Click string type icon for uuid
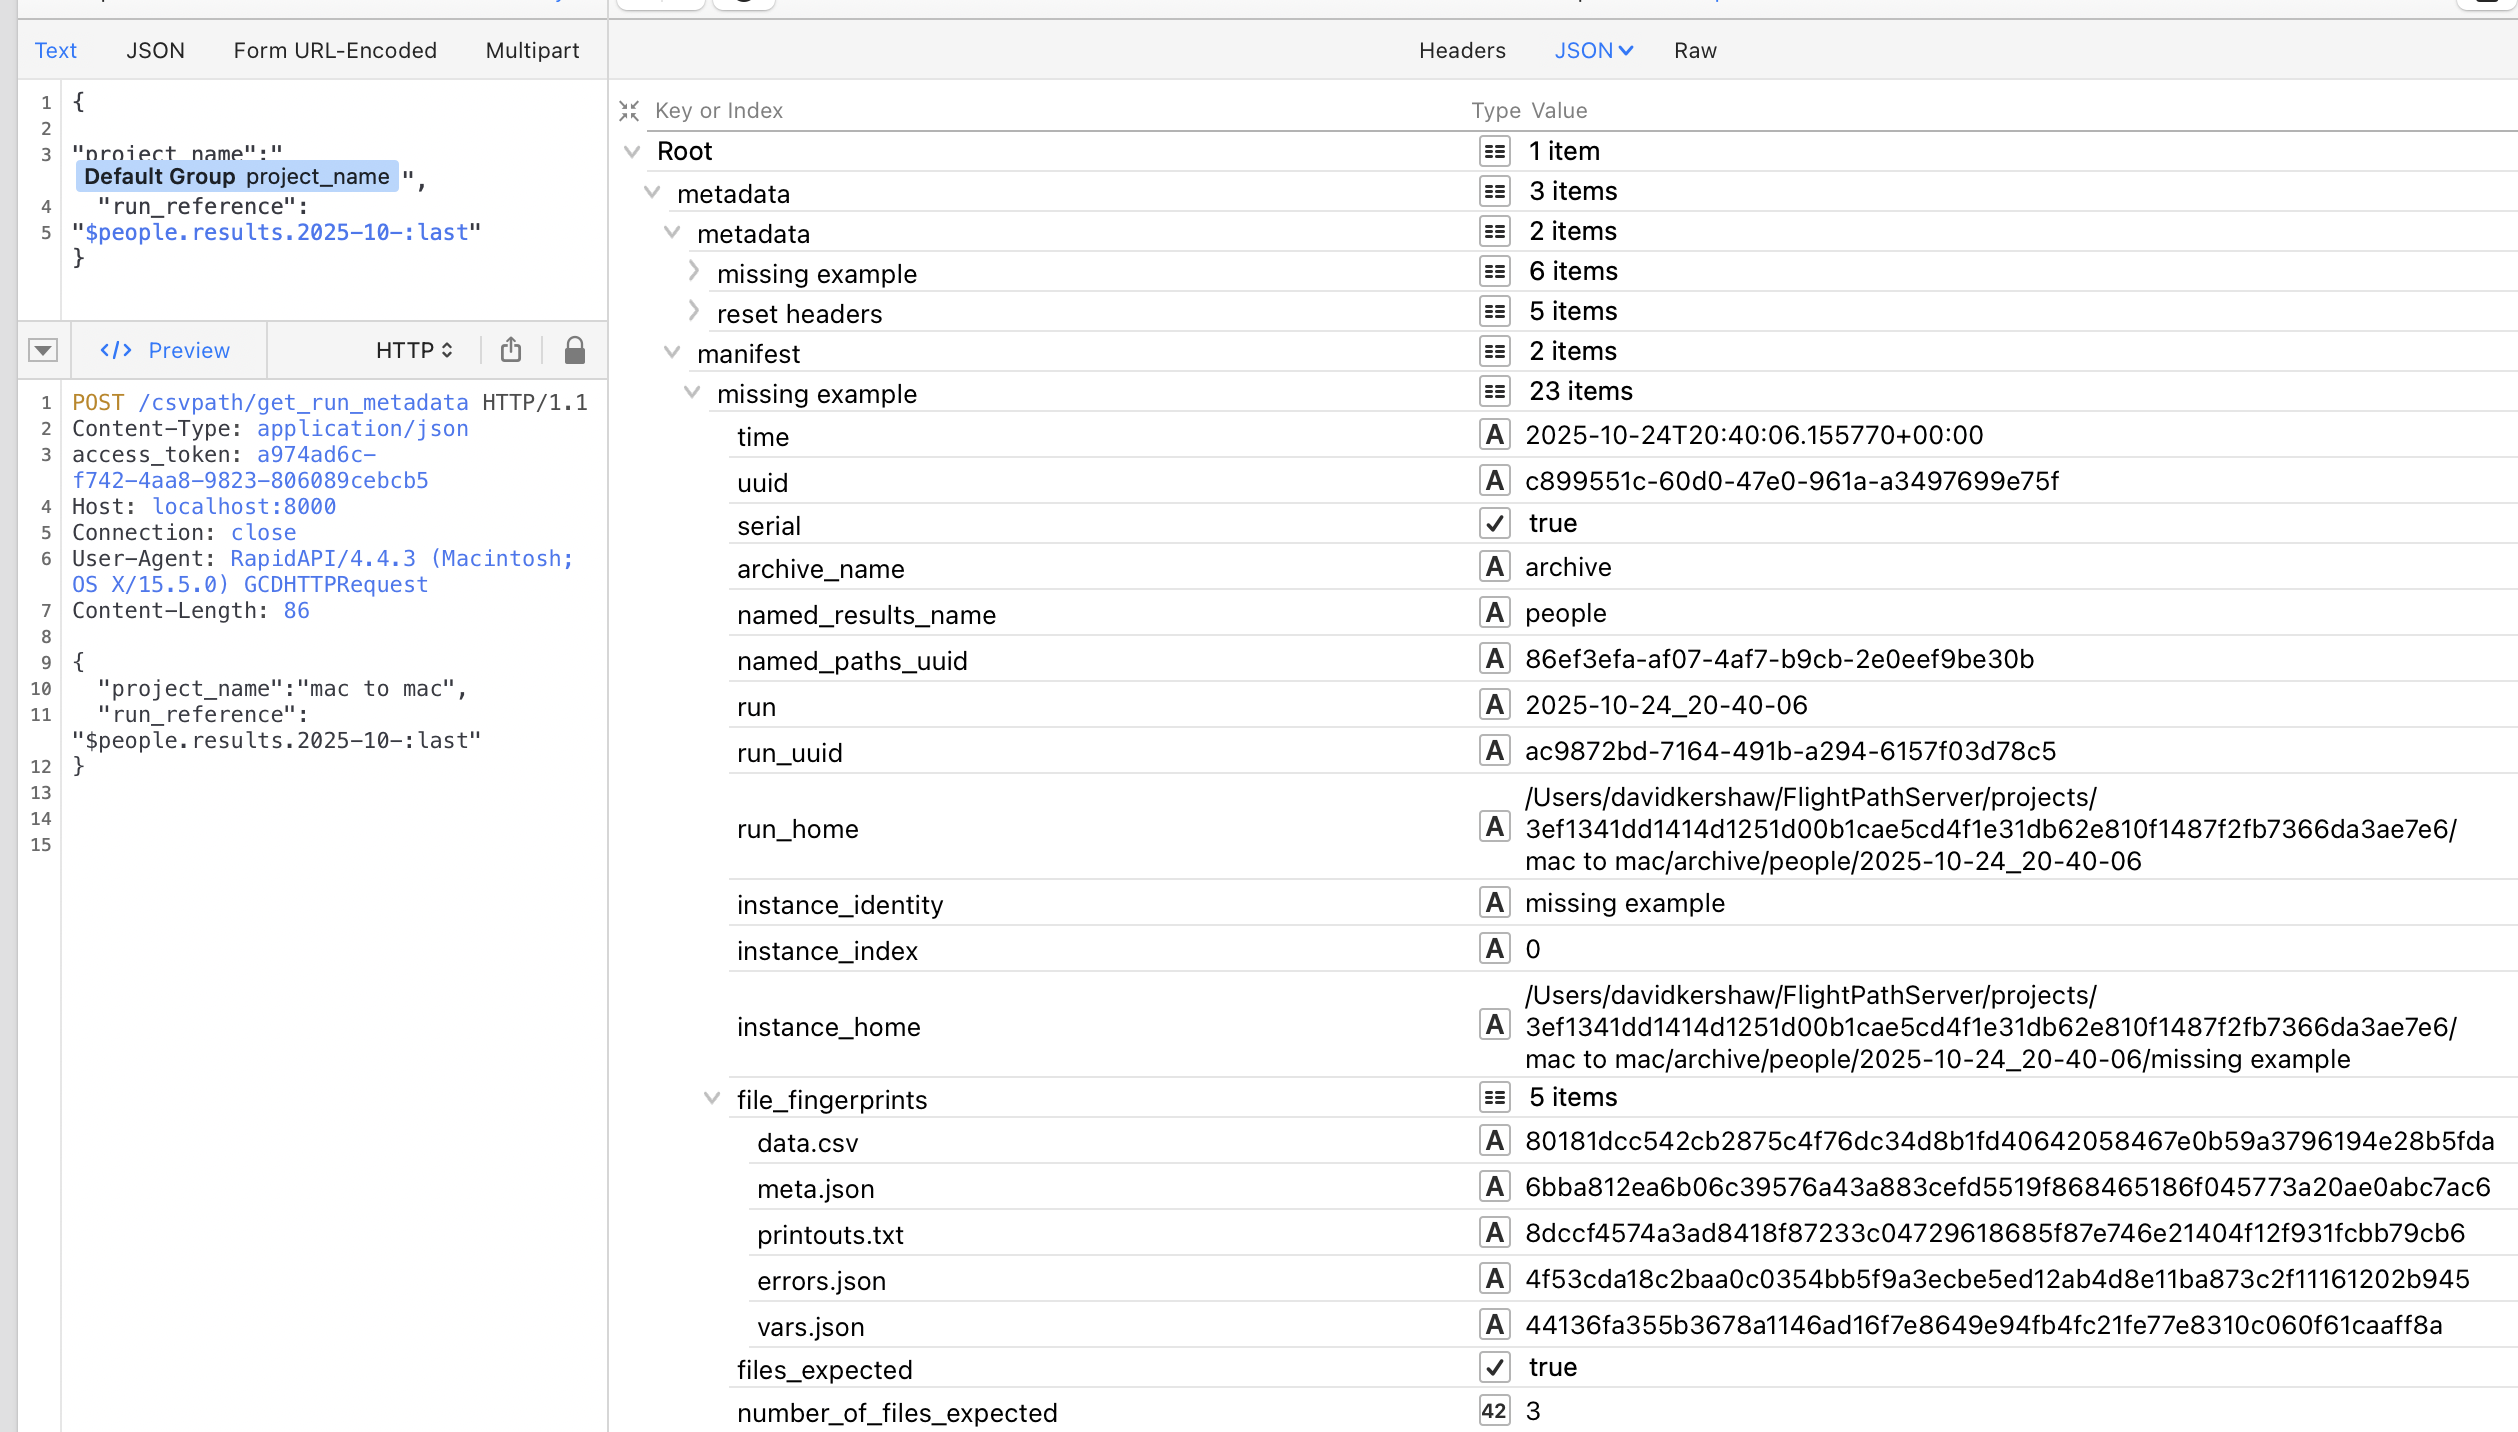2518x1432 pixels. click(1494, 481)
